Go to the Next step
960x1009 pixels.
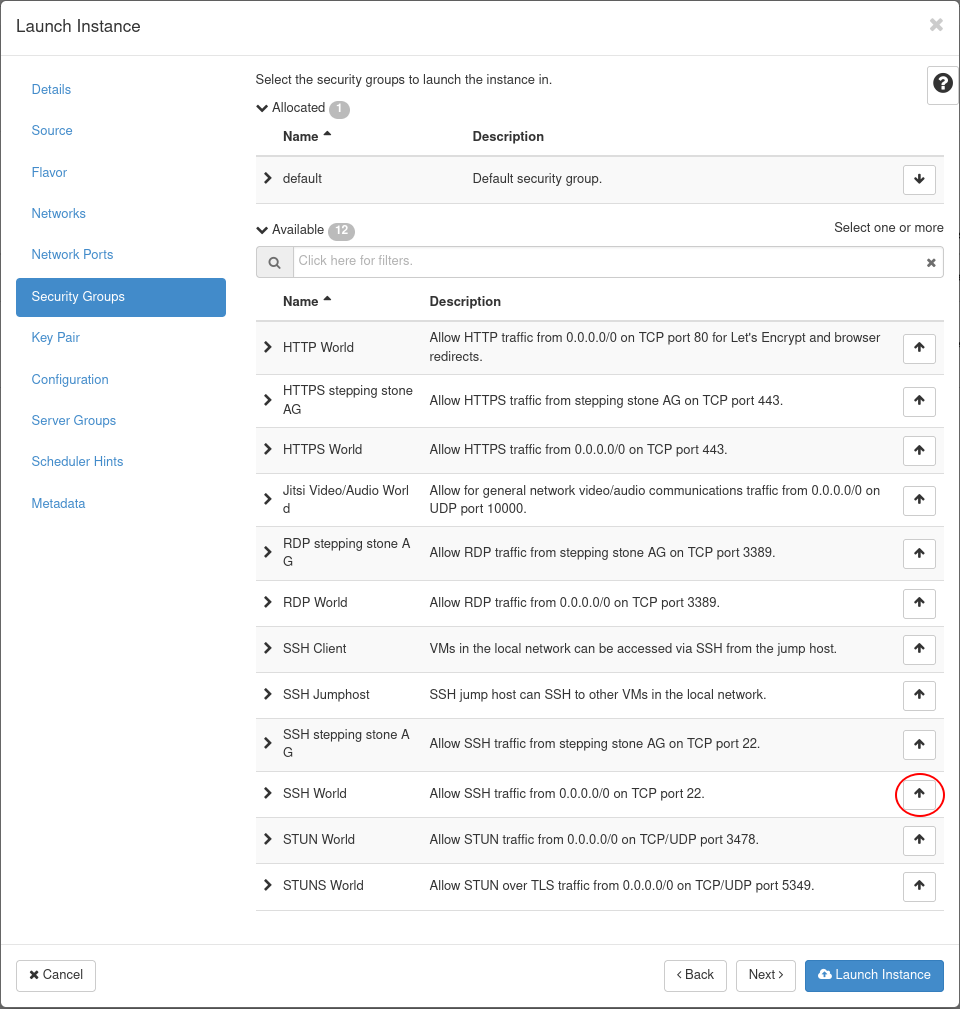tap(765, 975)
